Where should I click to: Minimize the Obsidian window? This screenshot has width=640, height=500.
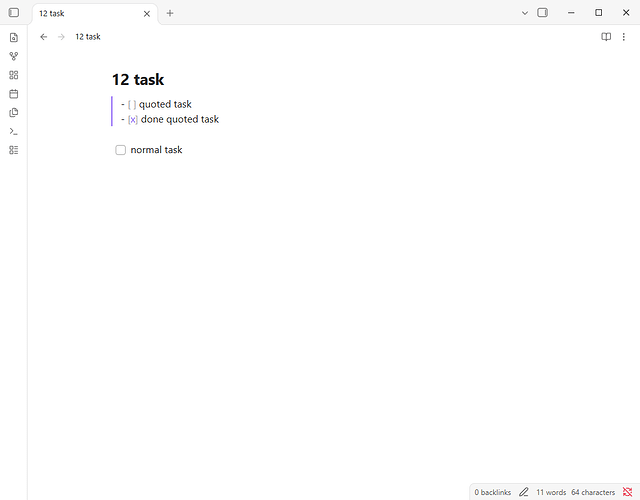(571, 13)
